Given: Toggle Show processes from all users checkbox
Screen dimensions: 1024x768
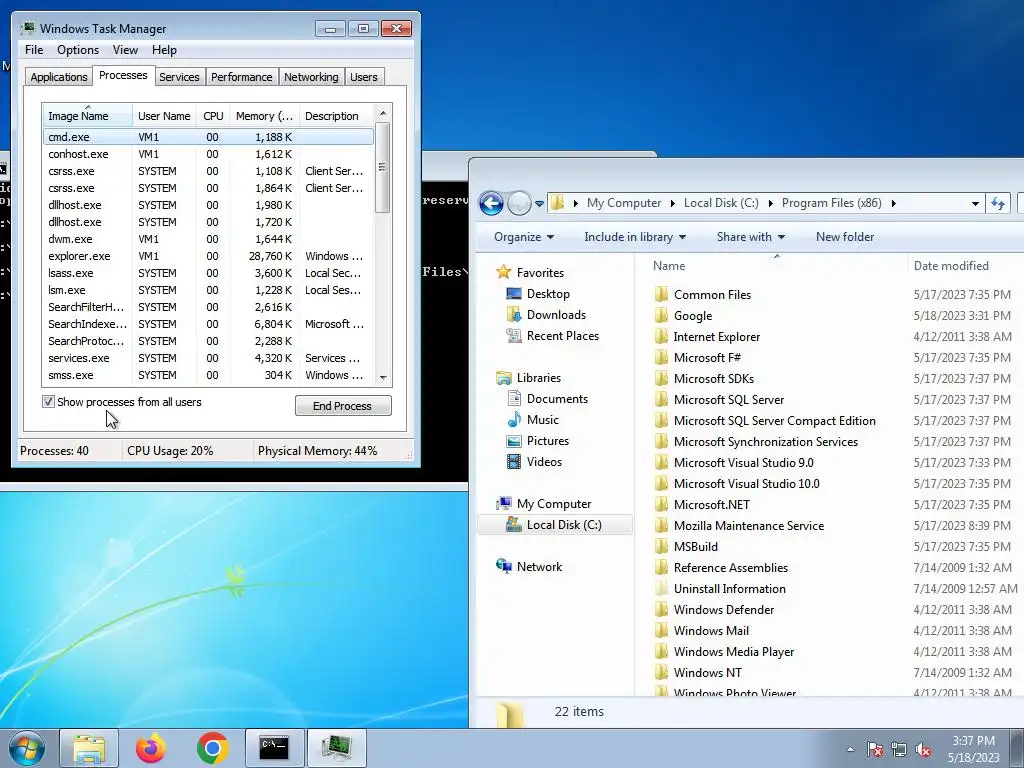Looking at the screenshot, I should pyautogui.click(x=48, y=402).
